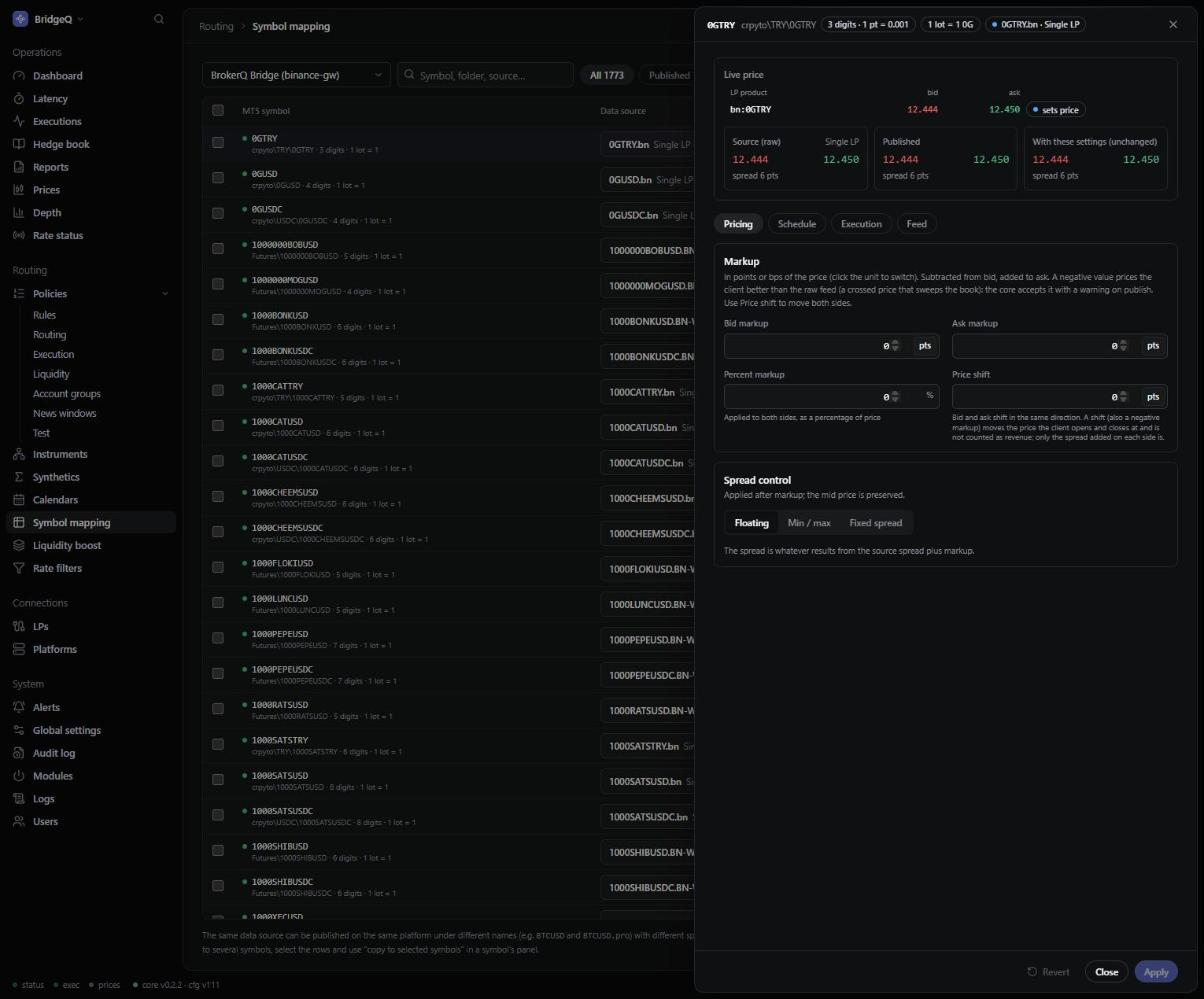Select the Fixed spread mode

876,523
